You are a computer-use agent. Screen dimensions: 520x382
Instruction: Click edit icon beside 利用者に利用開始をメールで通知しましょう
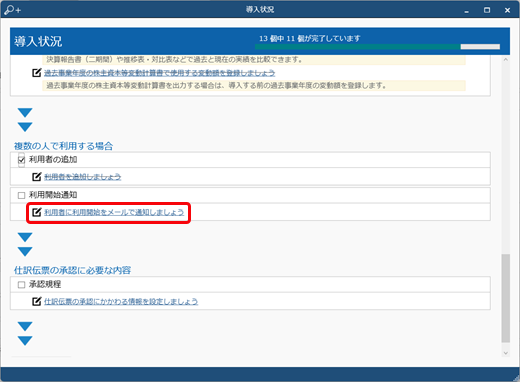pos(37,212)
